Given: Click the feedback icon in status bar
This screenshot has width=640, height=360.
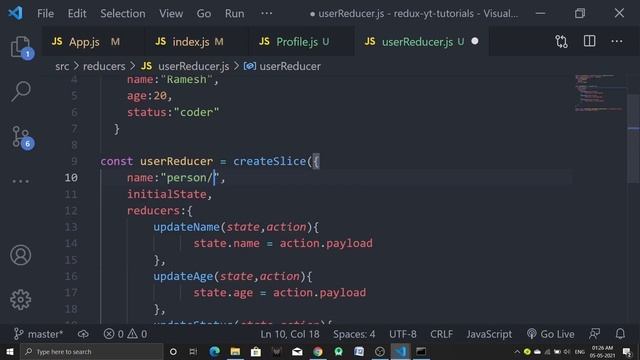Looking at the screenshot, I should pyautogui.click(x=595, y=334).
